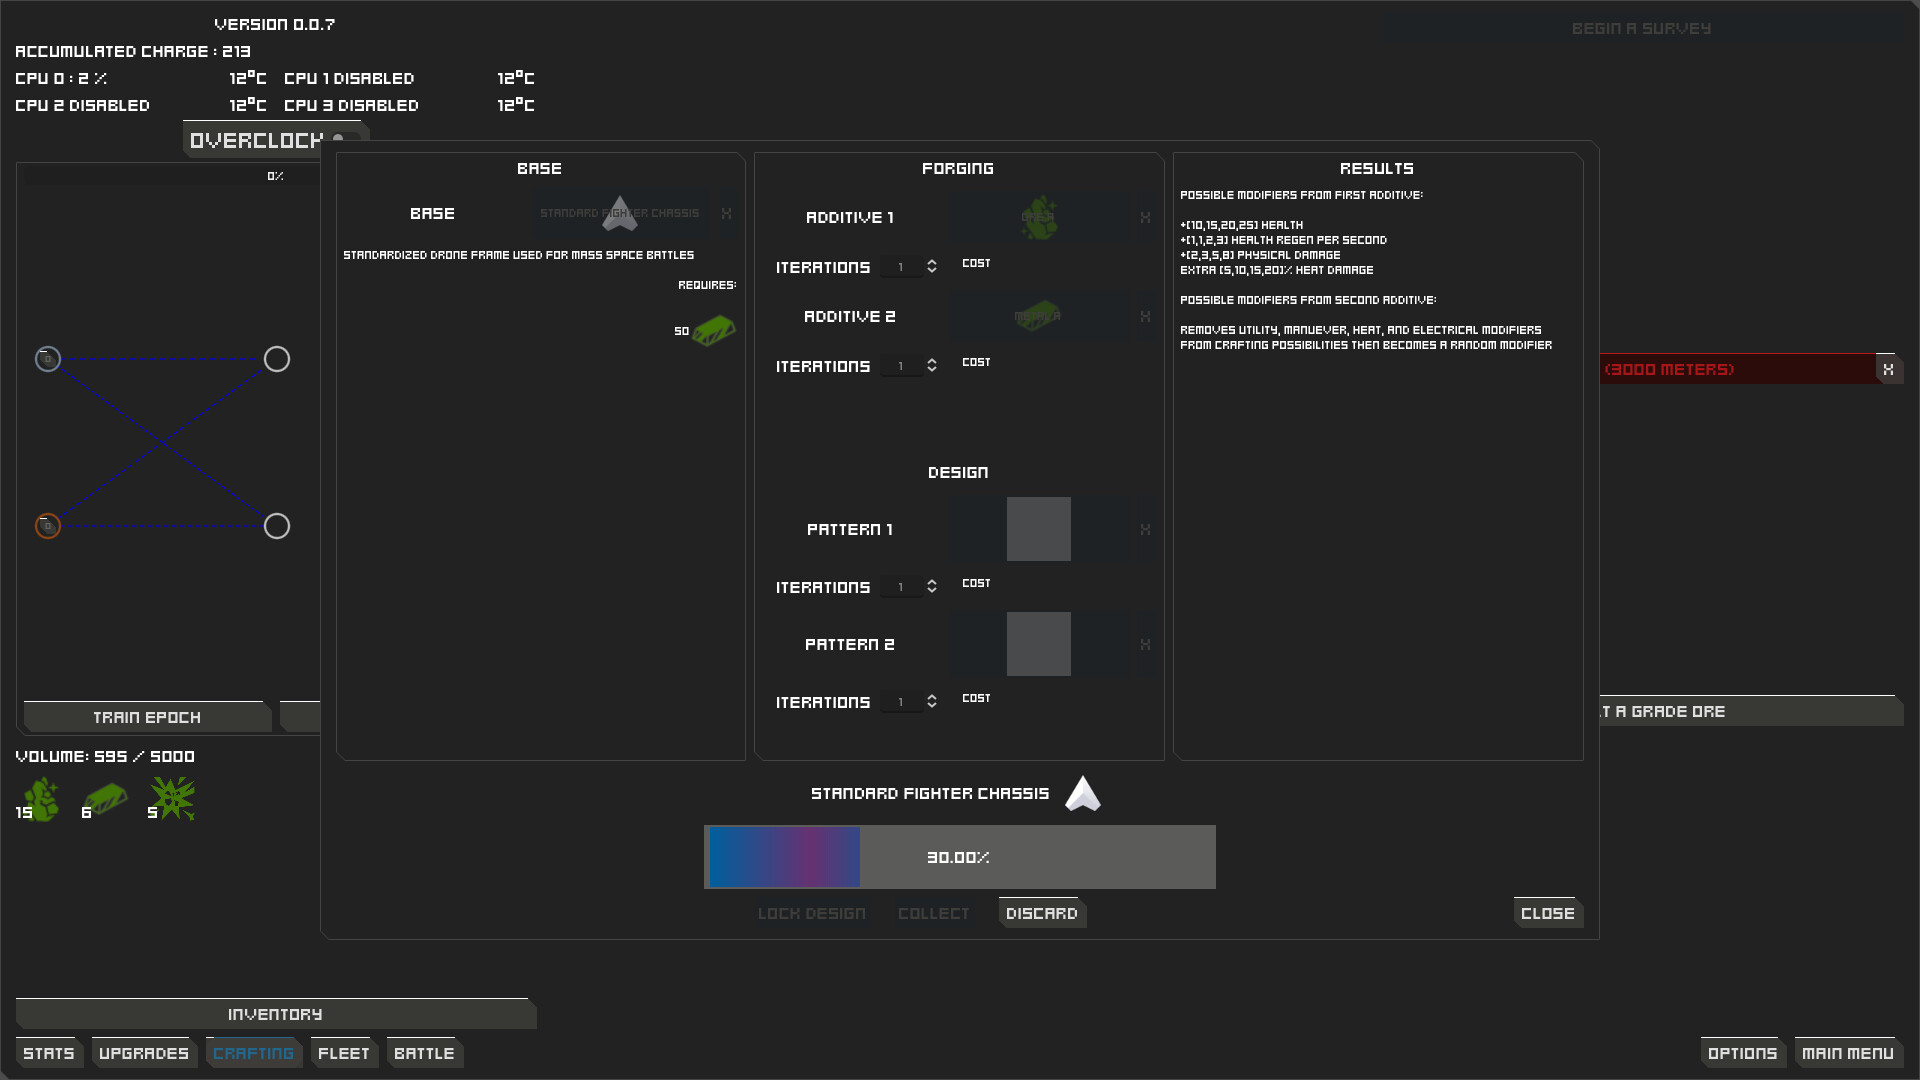Select the green ore item in inventory

tap(40, 799)
